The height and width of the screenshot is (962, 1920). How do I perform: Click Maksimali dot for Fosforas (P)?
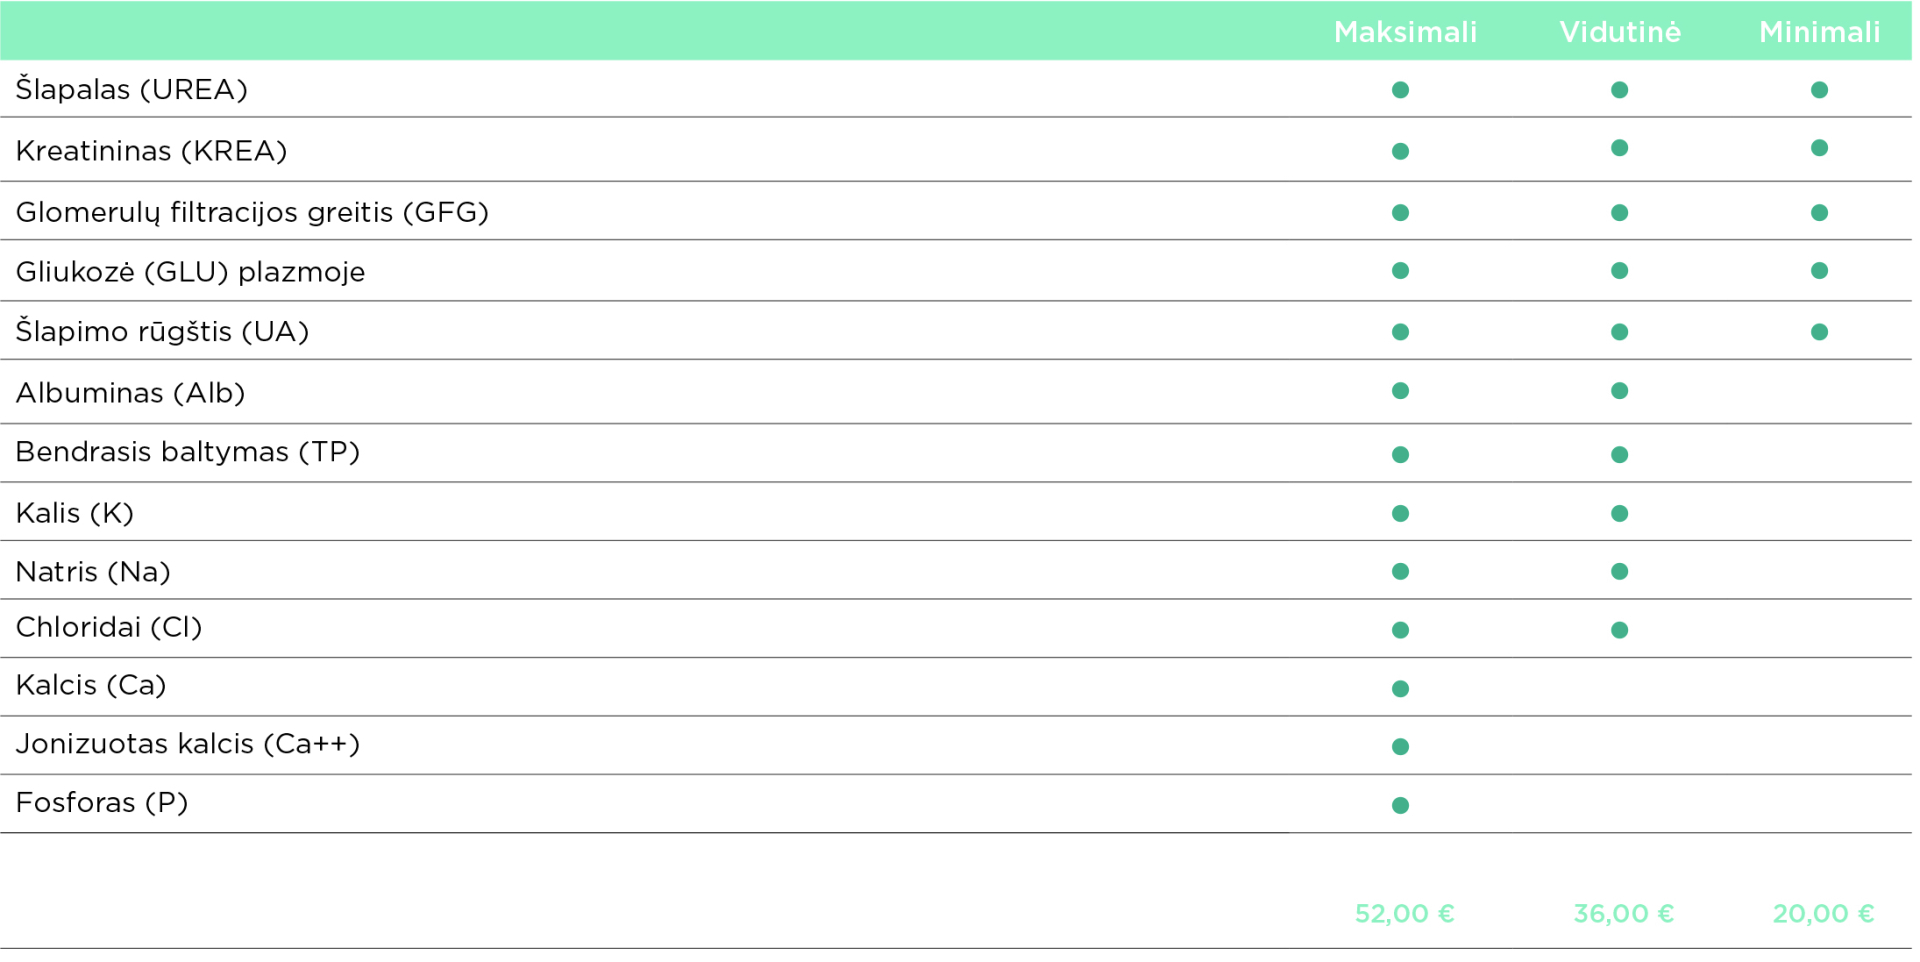(1400, 806)
